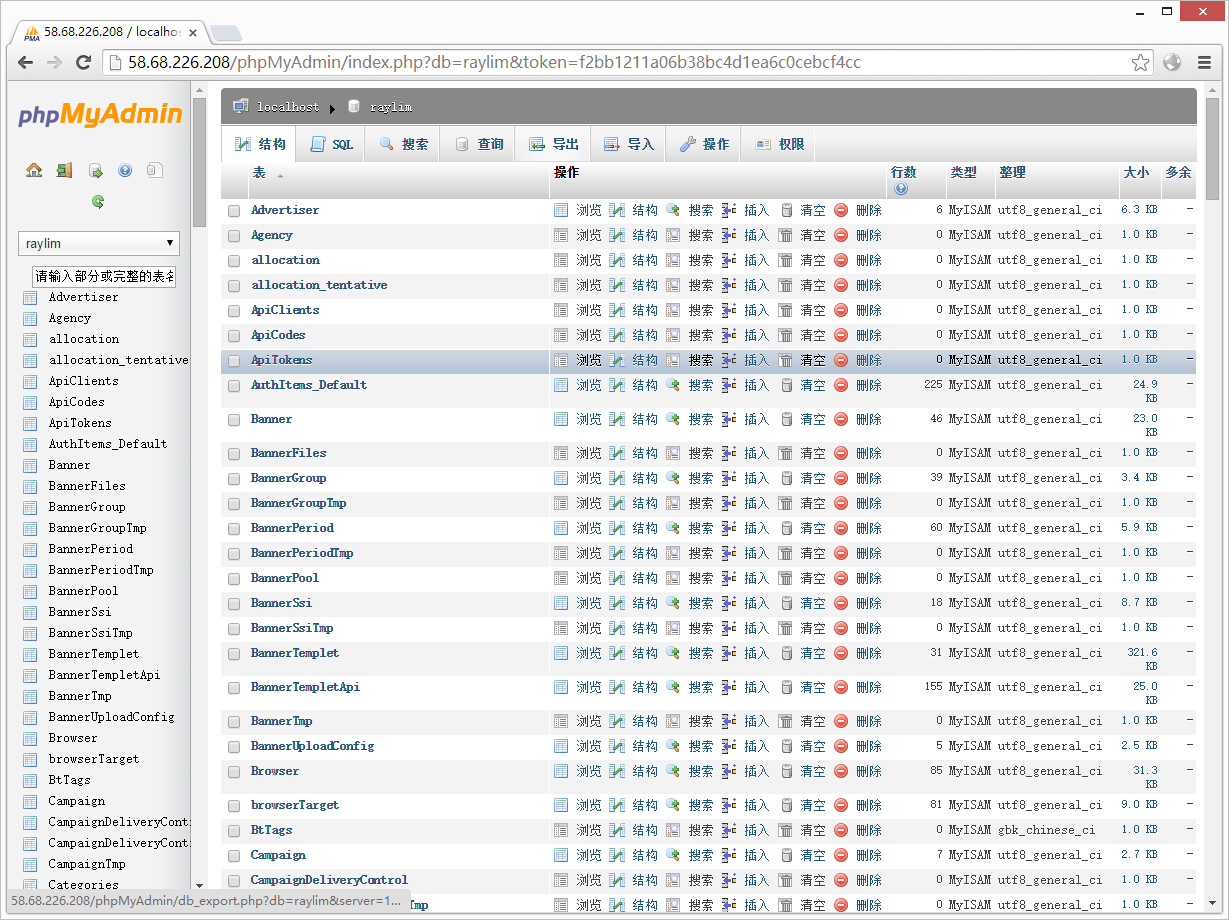The height and width of the screenshot is (920, 1229).
Task: Click the table icon beside Browser in sidebar
Action: [30, 738]
